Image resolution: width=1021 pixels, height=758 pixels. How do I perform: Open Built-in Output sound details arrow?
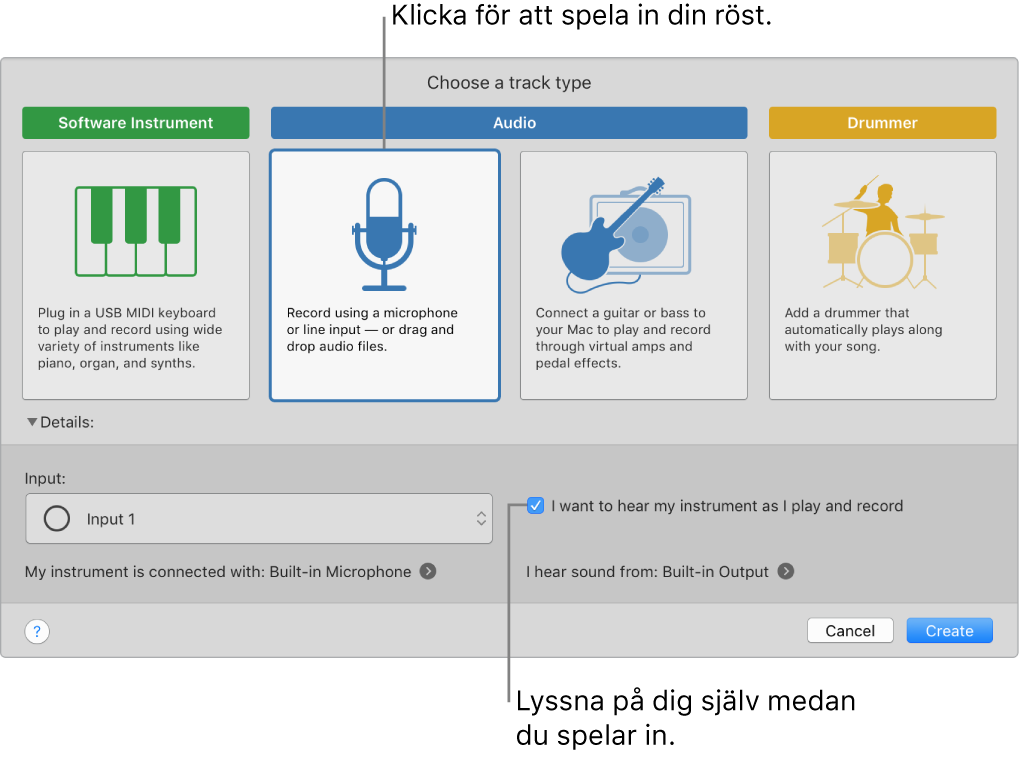[786, 571]
